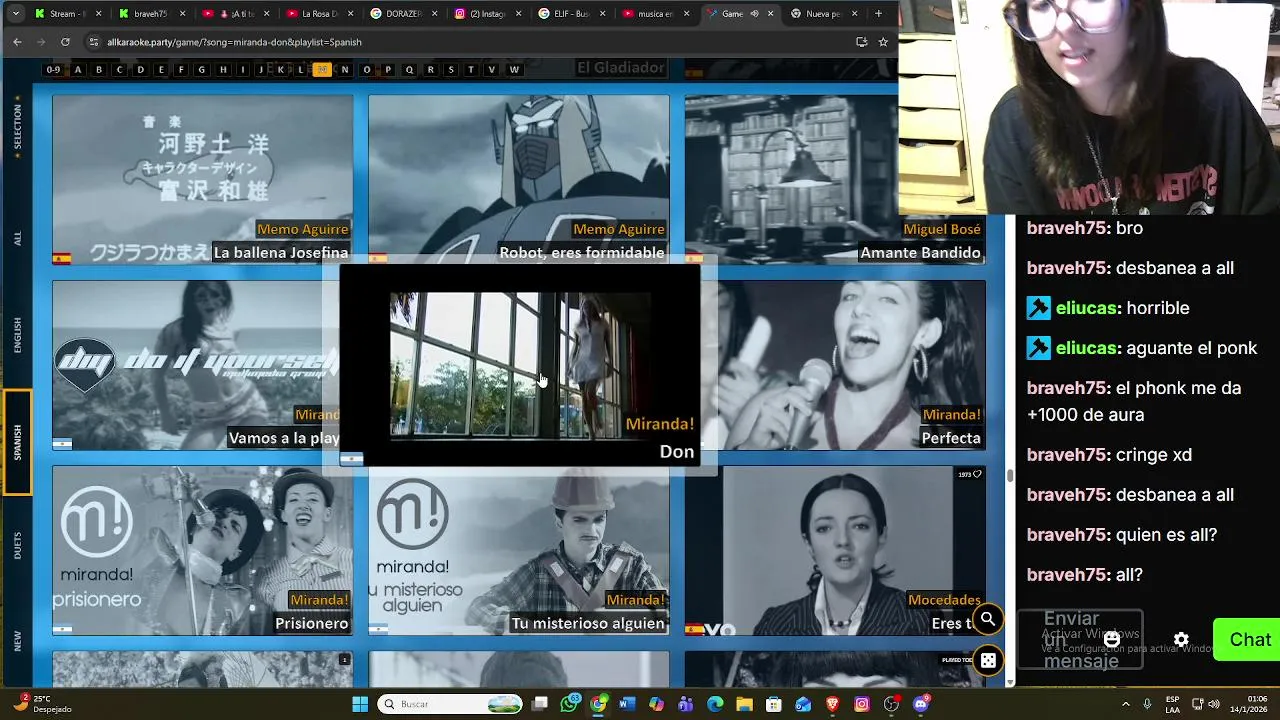Filter songs by letter A
Image resolution: width=1280 pixels, height=720 pixels.
pyautogui.click(x=78, y=69)
